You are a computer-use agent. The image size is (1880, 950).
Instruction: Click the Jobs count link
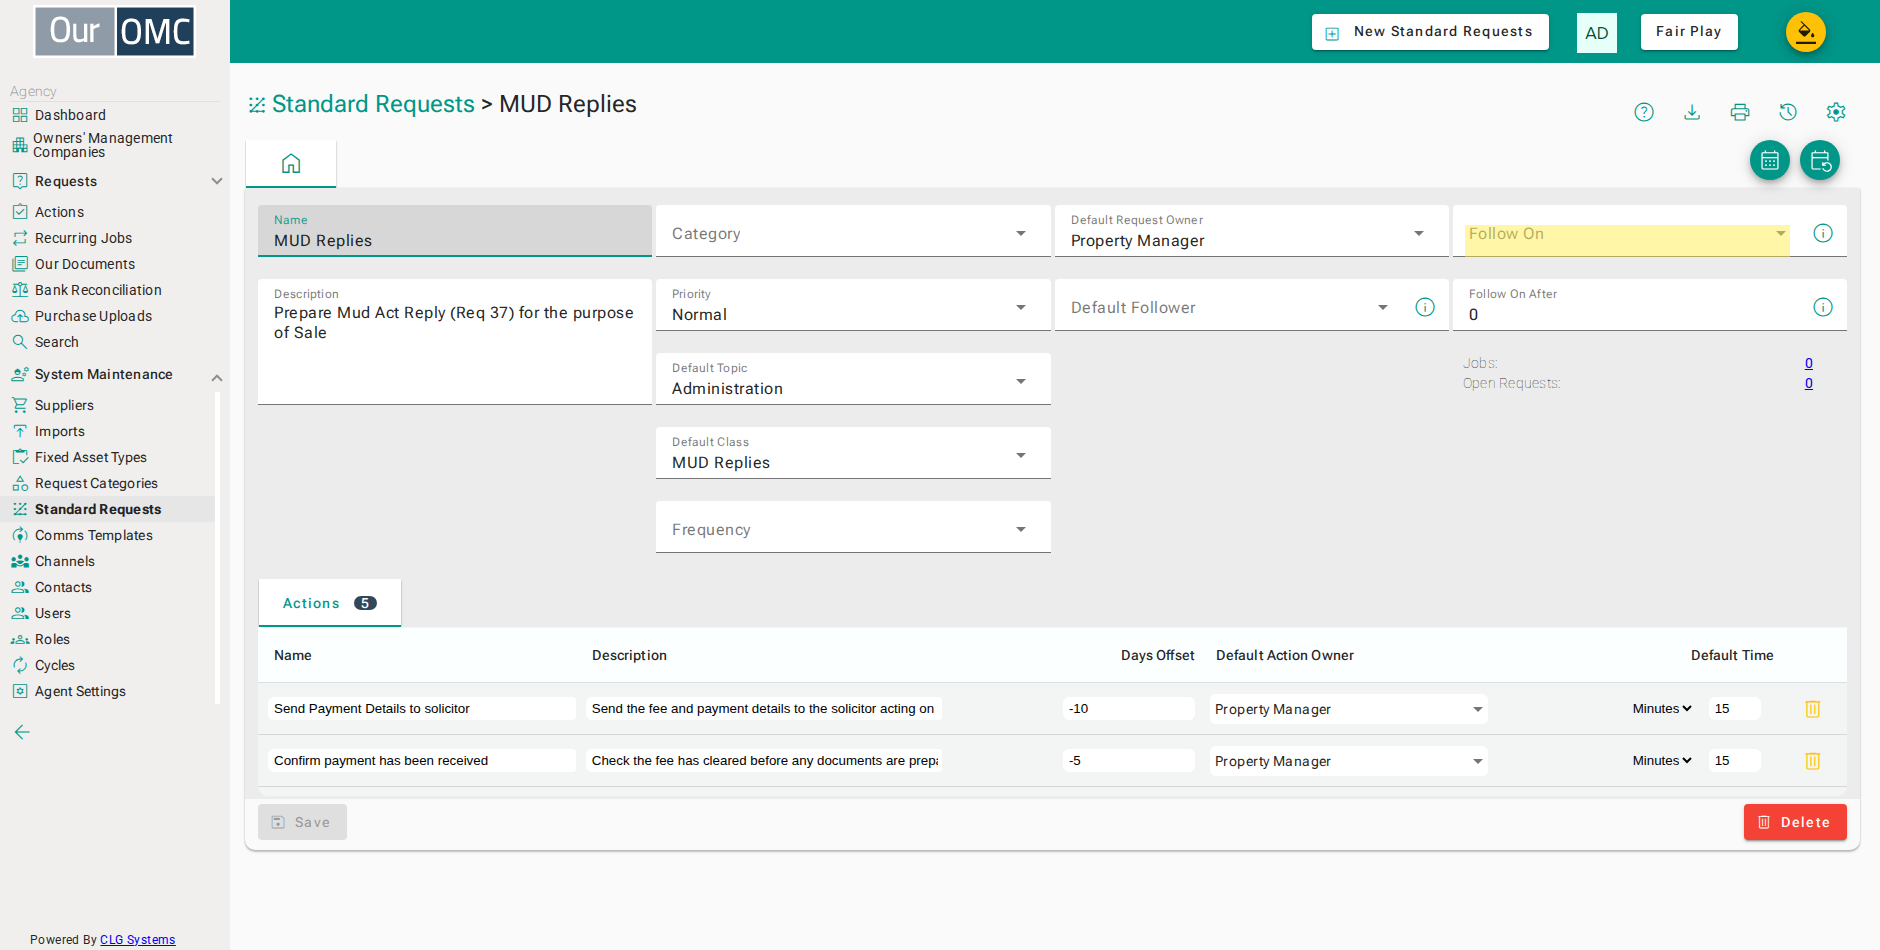pyautogui.click(x=1809, y=363)
